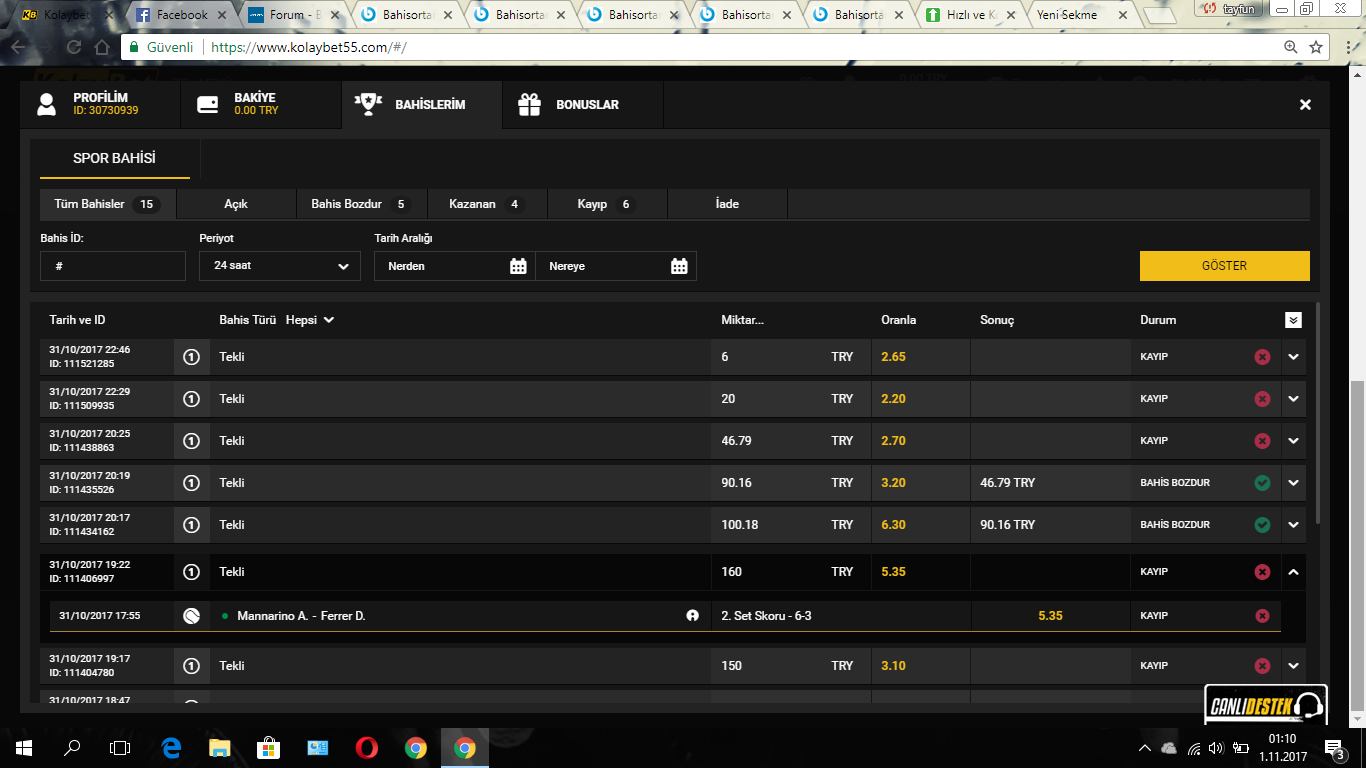Focus the Bahis ID input field
The width and height of the screenshot is (1366, 768).
[x=113, y=266]
